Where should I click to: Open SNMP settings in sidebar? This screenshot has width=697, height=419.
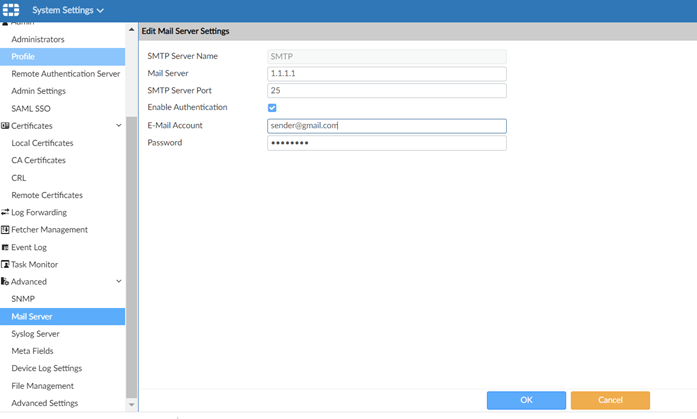point(23,299)
